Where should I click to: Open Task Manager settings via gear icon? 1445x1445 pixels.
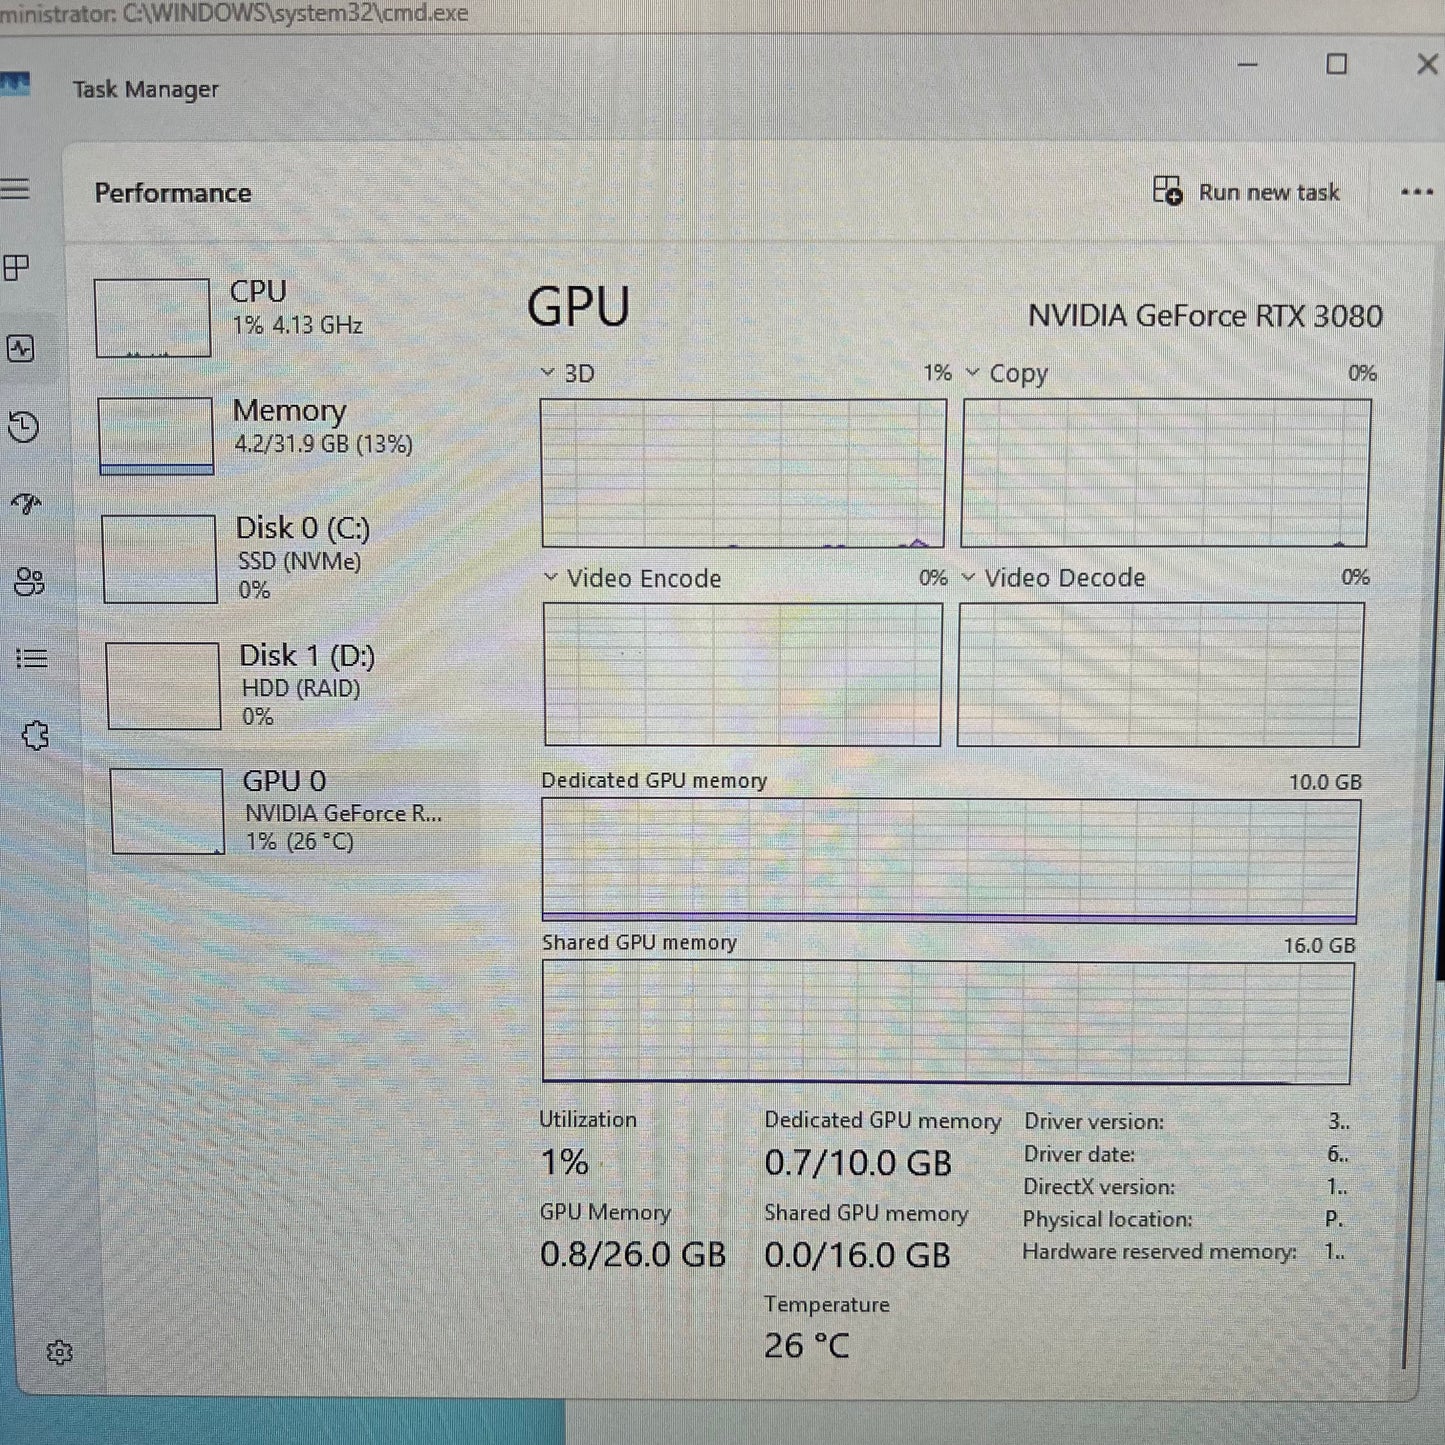[62, 1353]
